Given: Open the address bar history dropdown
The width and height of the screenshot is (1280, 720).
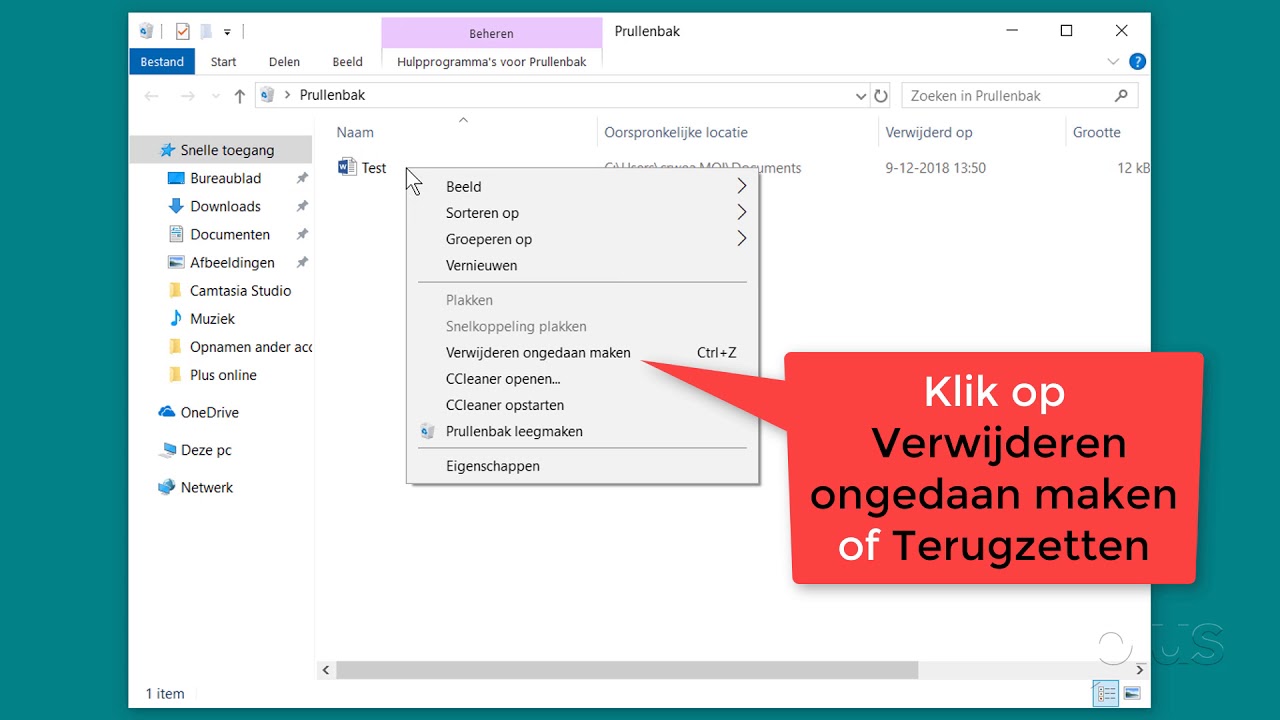Looking at the screenshot, I should click(861, 96).
